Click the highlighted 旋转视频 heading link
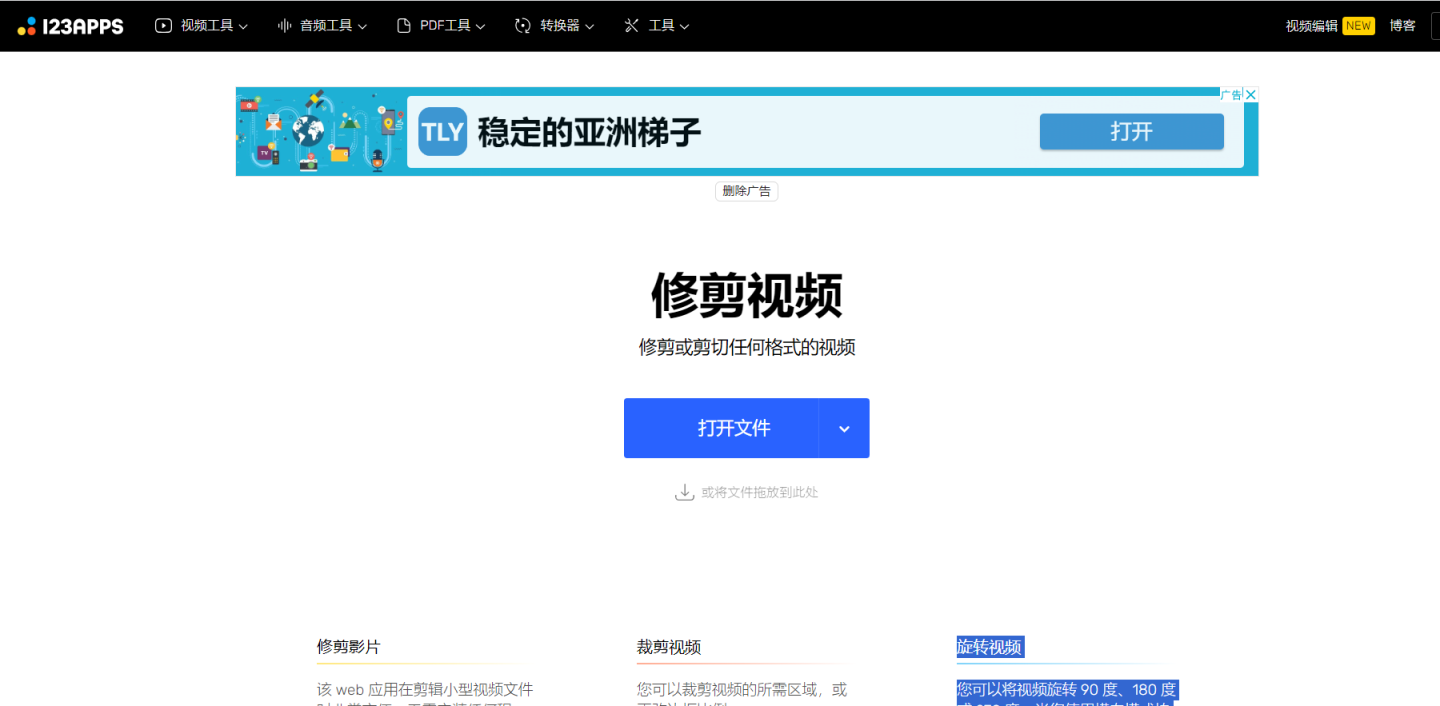This screenshot has height=706, width=1440. click(990, 647)
